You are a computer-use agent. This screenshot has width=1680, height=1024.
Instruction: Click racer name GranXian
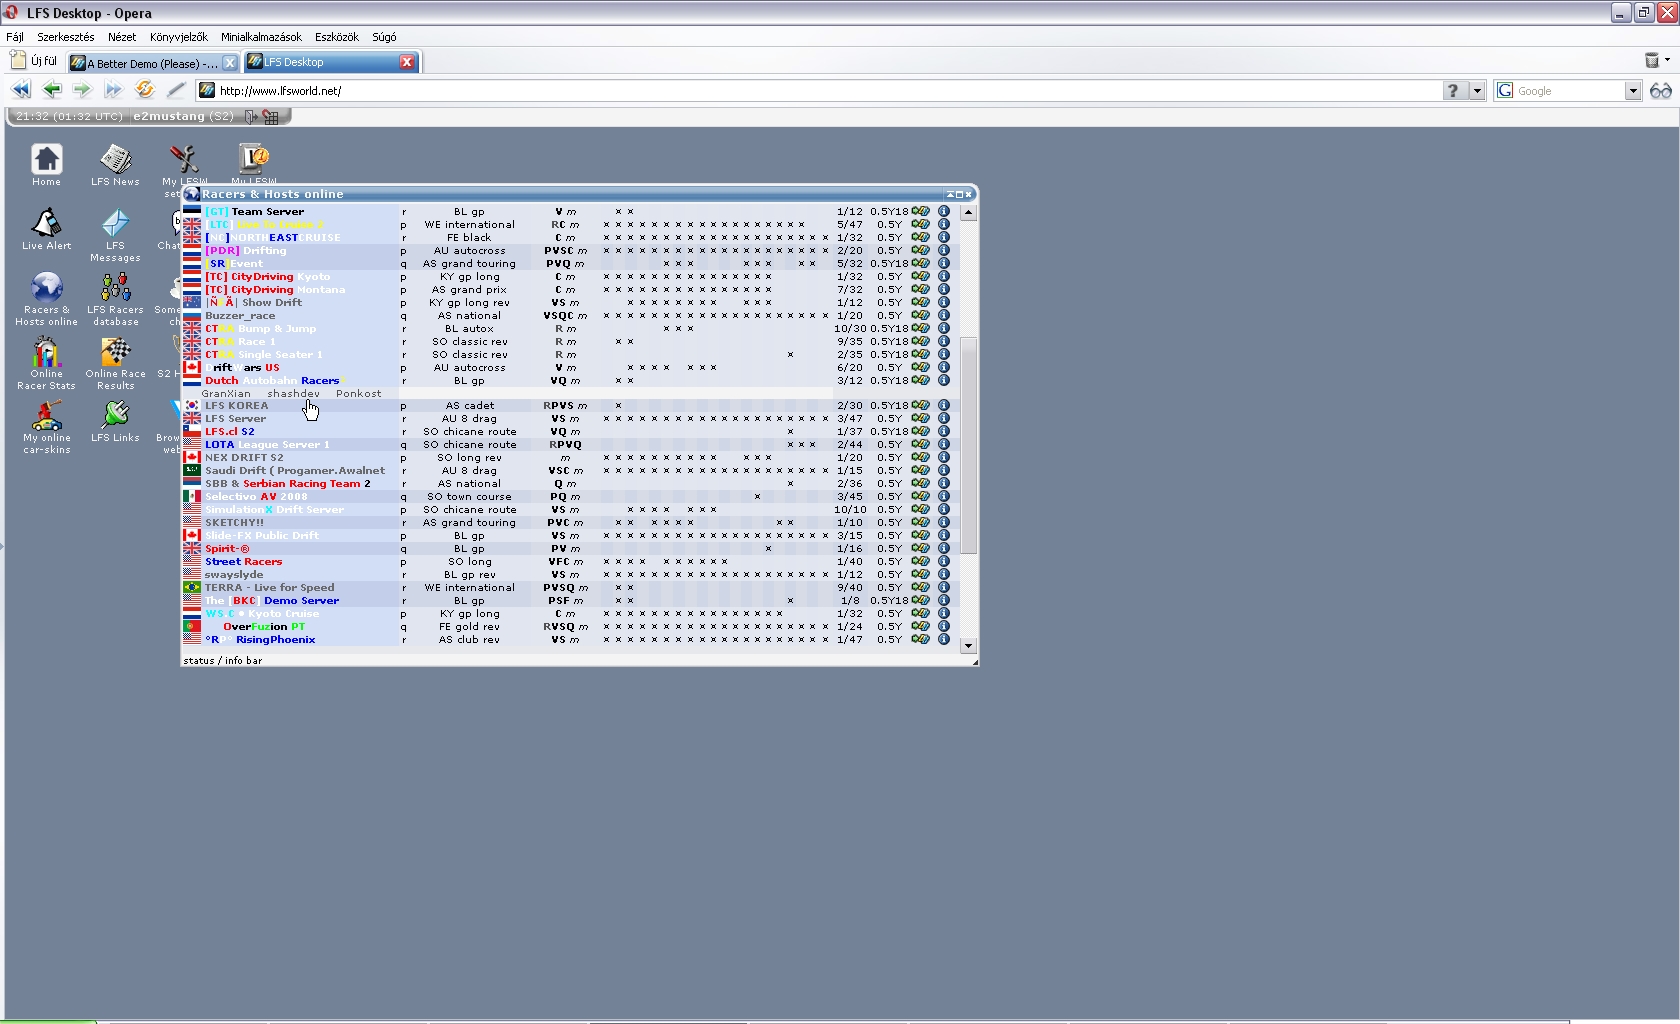226,394
